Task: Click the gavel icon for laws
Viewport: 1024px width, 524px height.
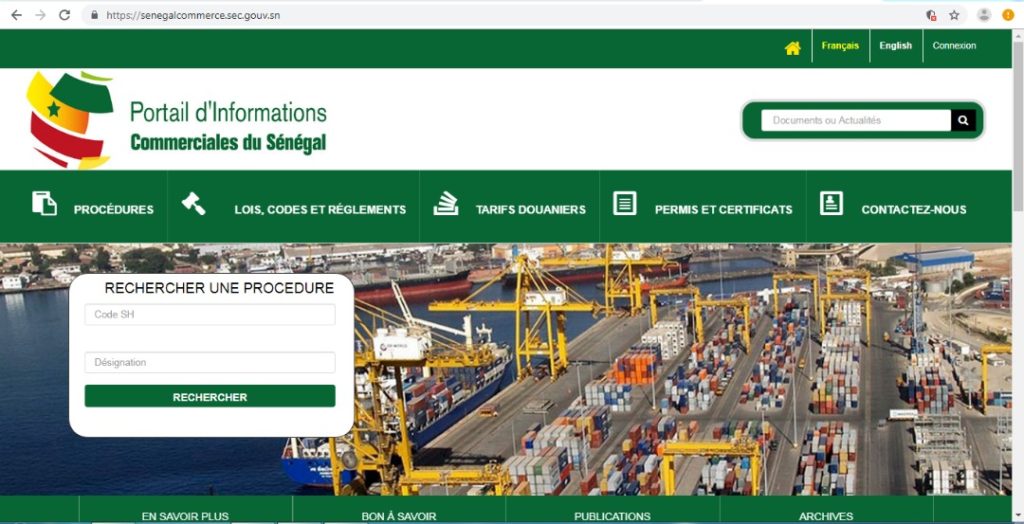Action: click(193, 203)
